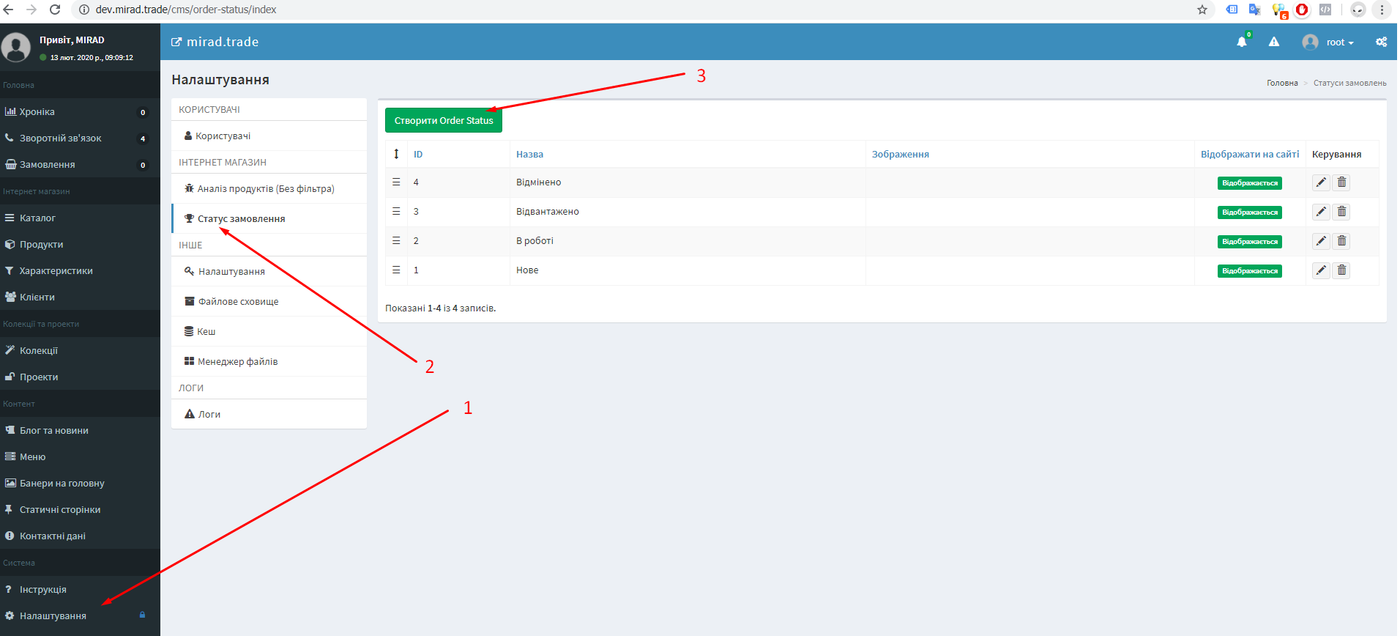Click the red Opera-style extension icon
Screen dimensions: 1400x636
point(1302,9)
